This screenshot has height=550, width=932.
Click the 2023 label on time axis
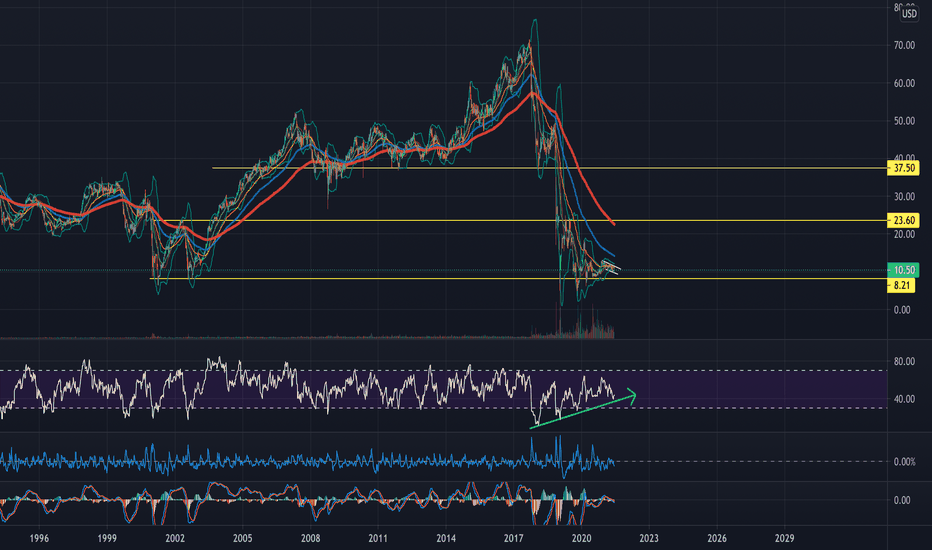649,538
